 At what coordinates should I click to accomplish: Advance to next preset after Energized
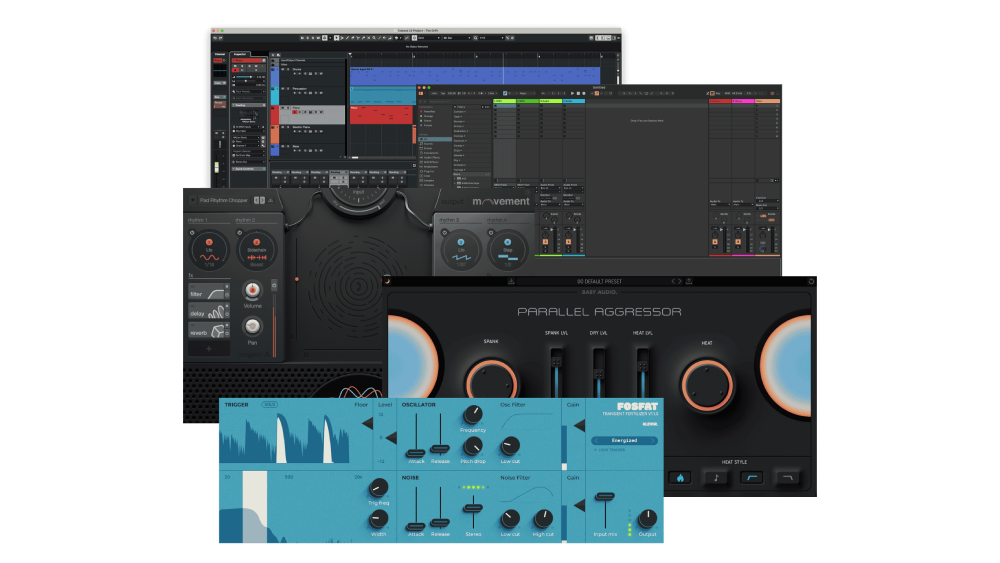point(651,440)
